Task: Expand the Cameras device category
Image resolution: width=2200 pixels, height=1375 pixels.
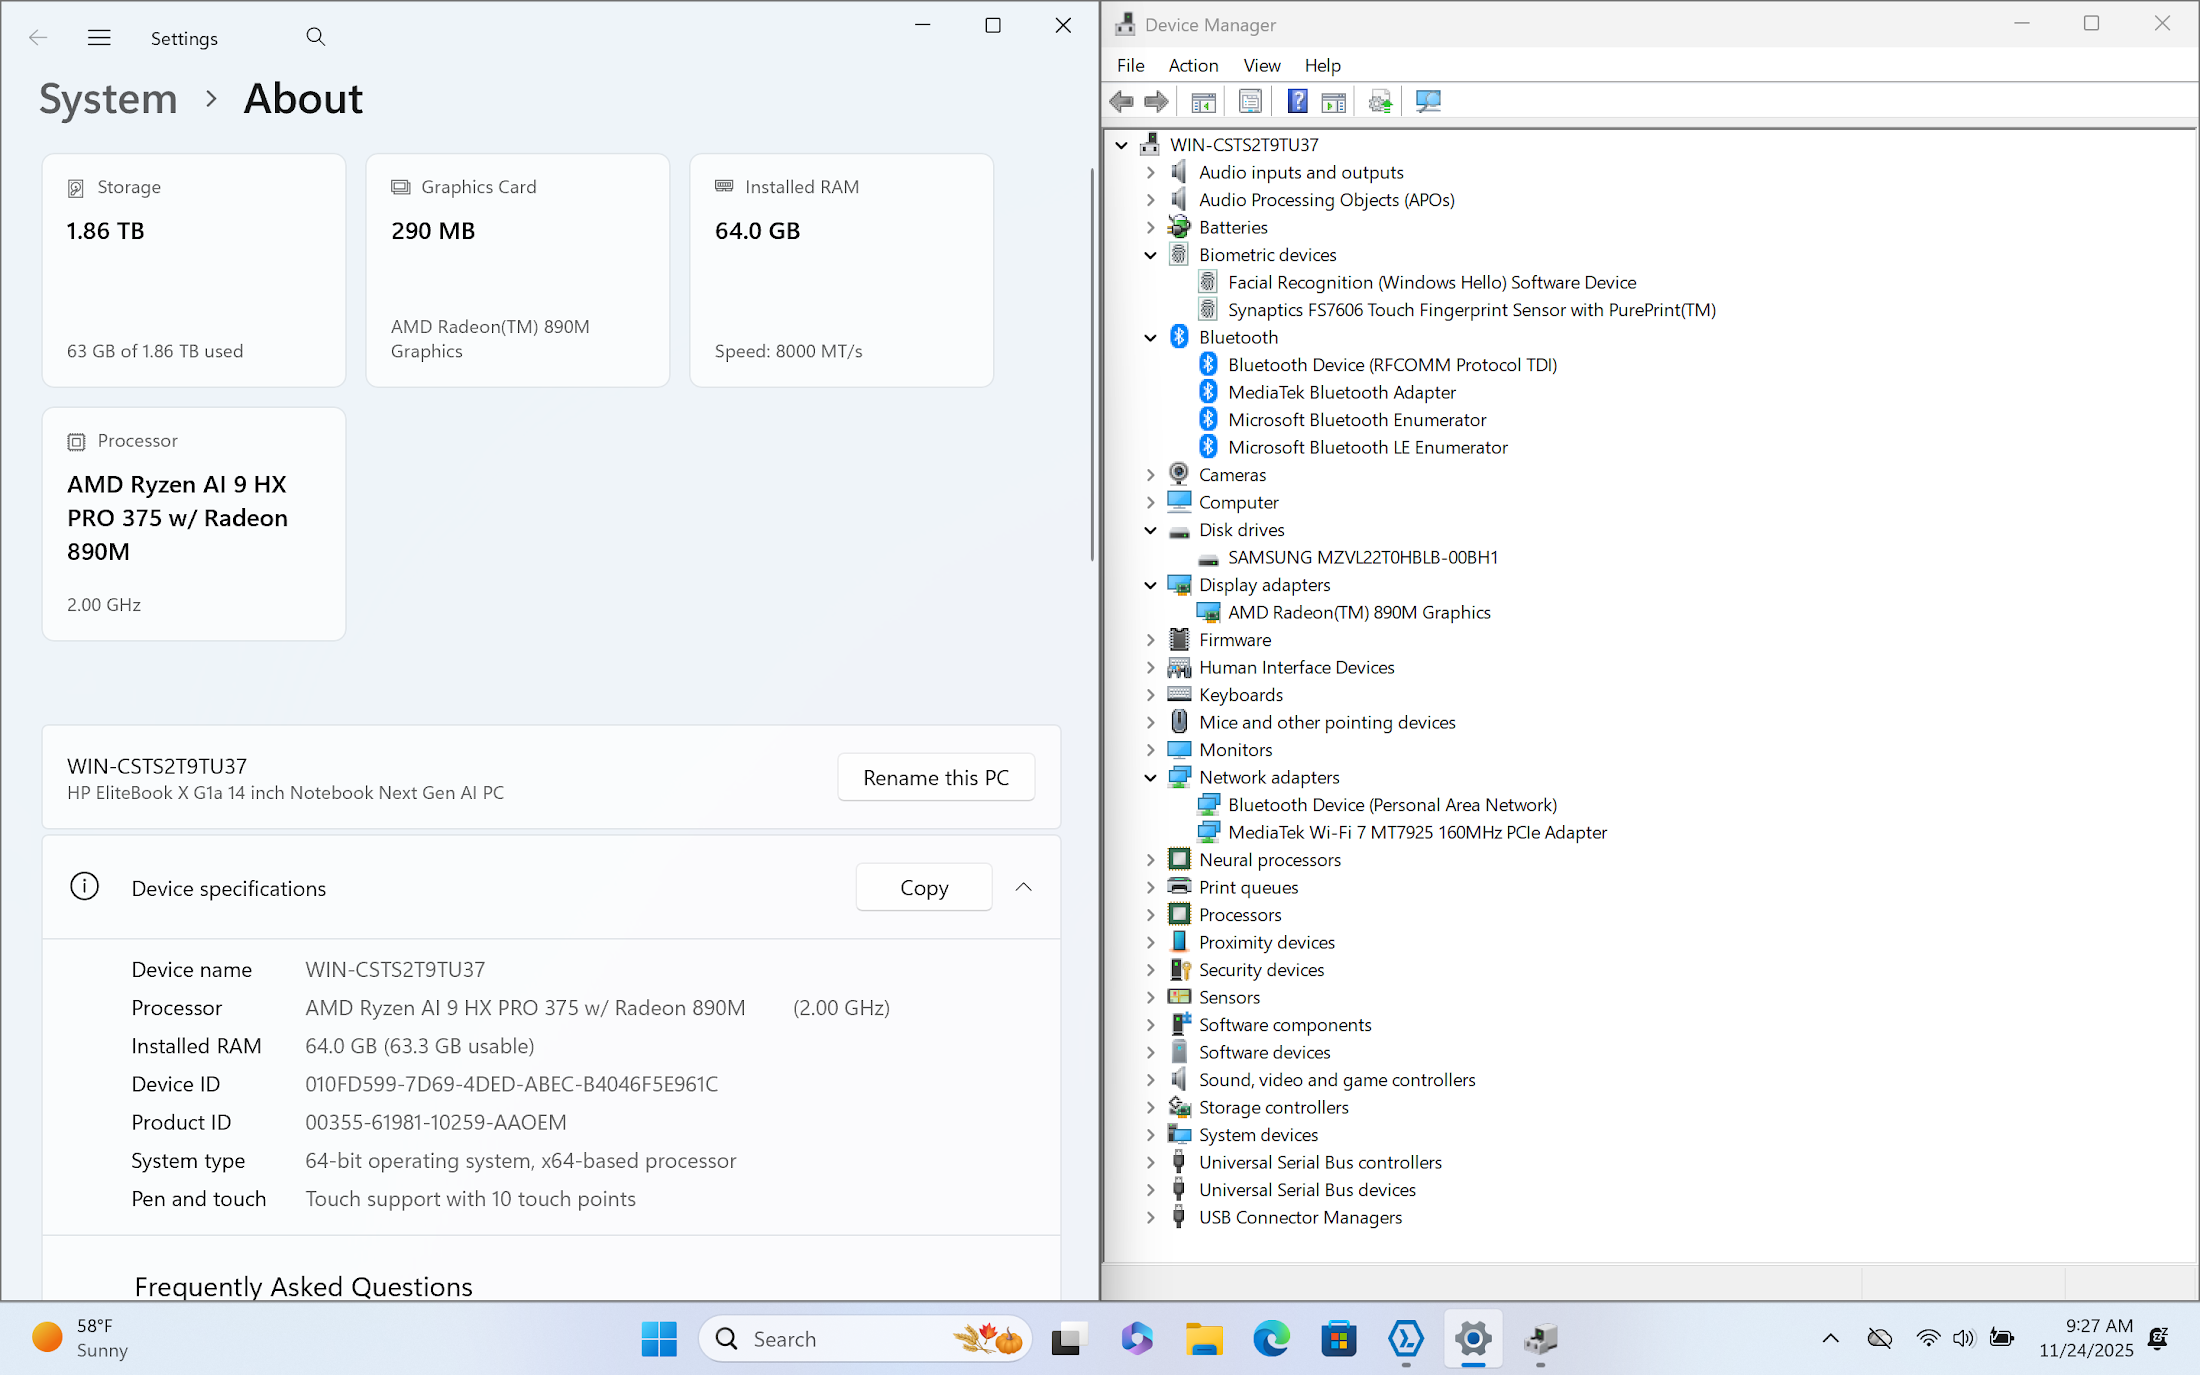Action: click(x=1150, y=475)
